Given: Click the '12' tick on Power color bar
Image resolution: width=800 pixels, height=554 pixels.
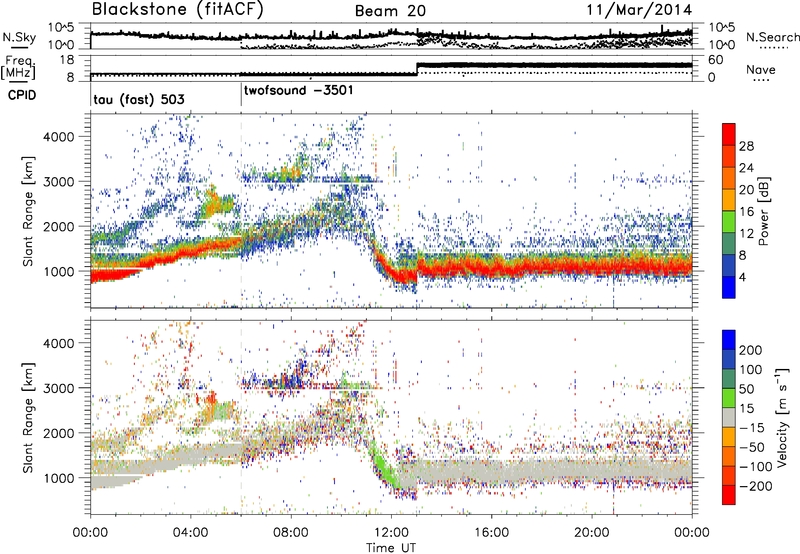Looking at the screenshot, I should pos(746,234).
